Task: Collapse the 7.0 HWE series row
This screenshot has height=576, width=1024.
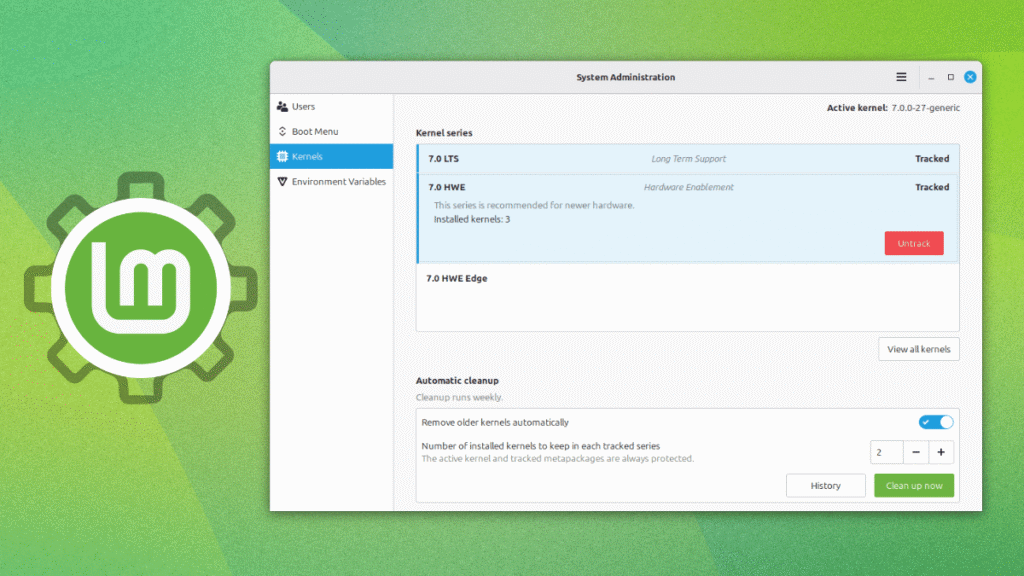Action: 688,187
